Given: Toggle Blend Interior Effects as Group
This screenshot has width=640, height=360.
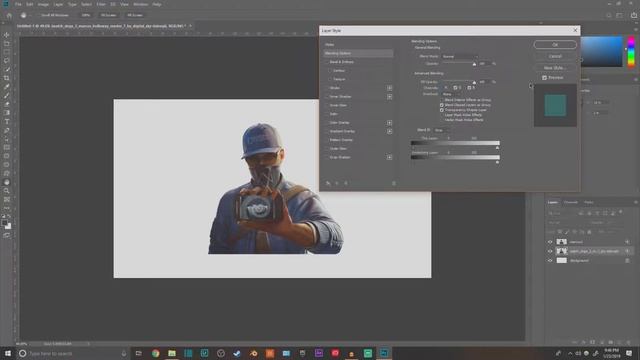Looking at the screenshot, I should 442,100.
